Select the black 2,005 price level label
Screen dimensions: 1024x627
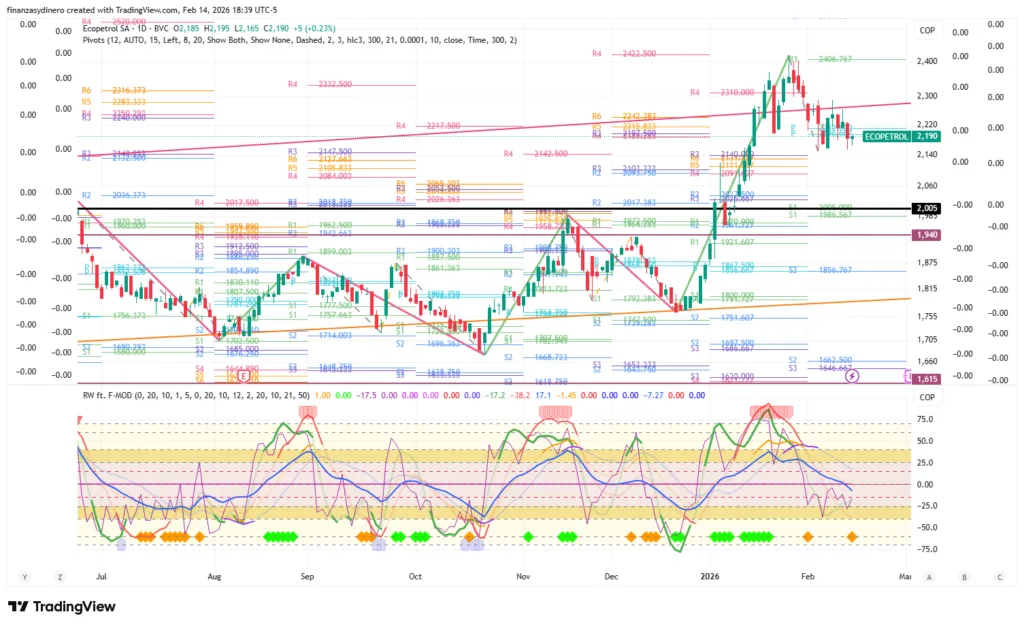(x=925, y=209)
